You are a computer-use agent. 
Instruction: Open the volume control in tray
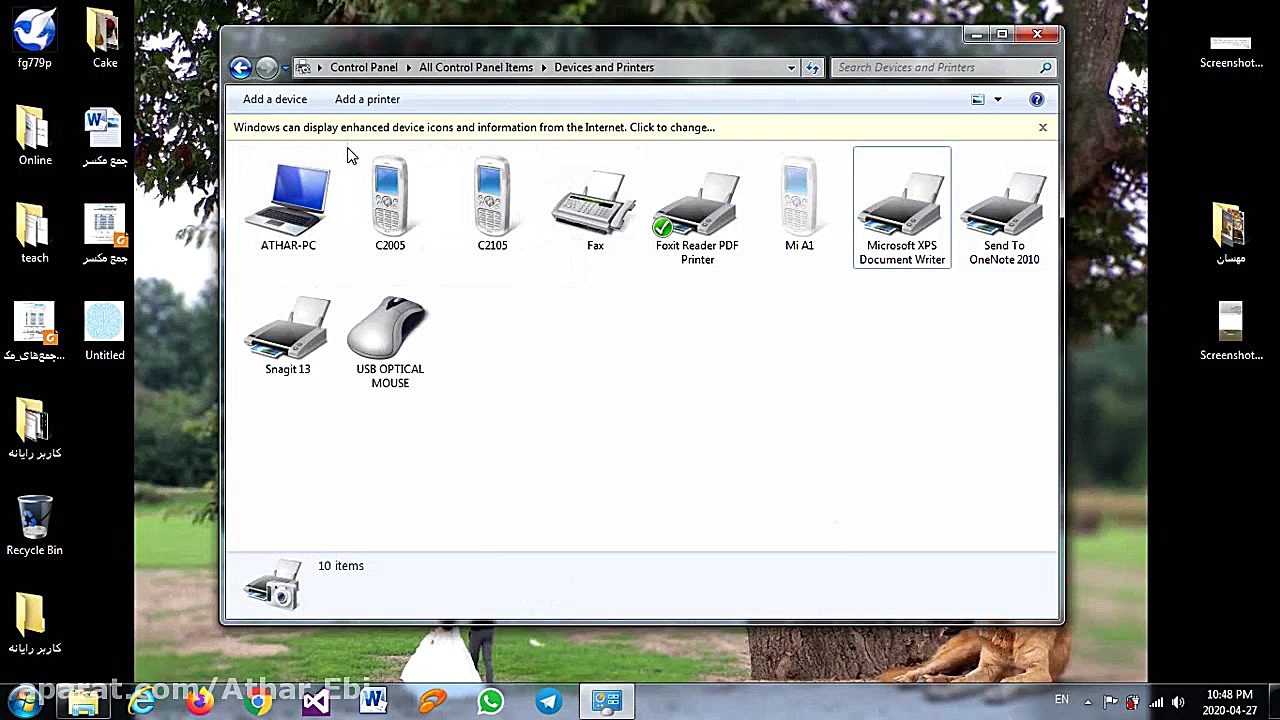(1178, 702)
